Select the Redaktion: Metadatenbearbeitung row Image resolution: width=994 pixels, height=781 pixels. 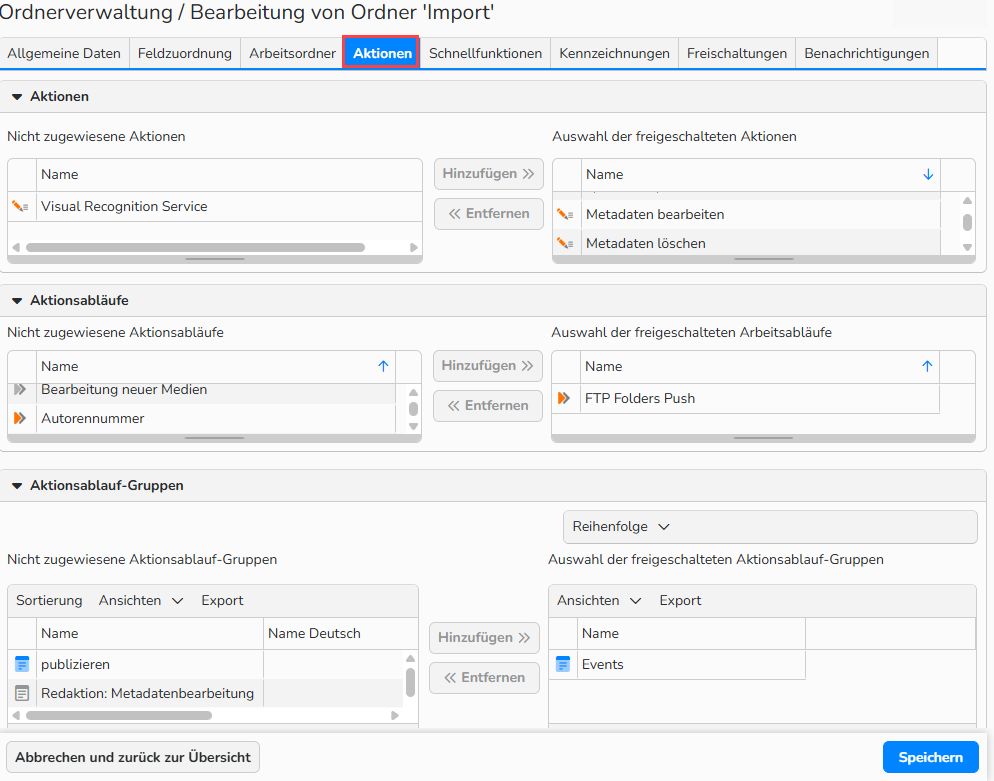click(205, 694)
